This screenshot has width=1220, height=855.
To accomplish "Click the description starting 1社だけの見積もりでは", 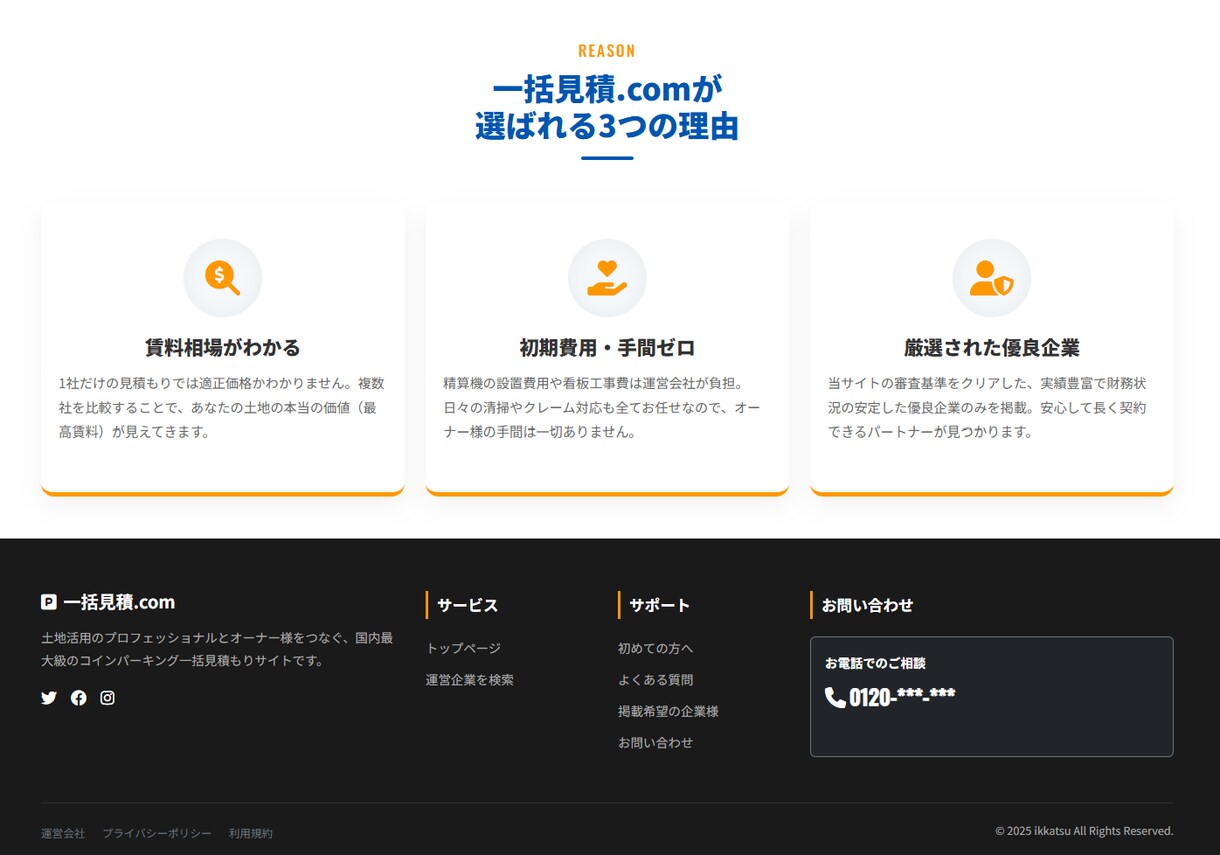I will click(x=222, y=408).
